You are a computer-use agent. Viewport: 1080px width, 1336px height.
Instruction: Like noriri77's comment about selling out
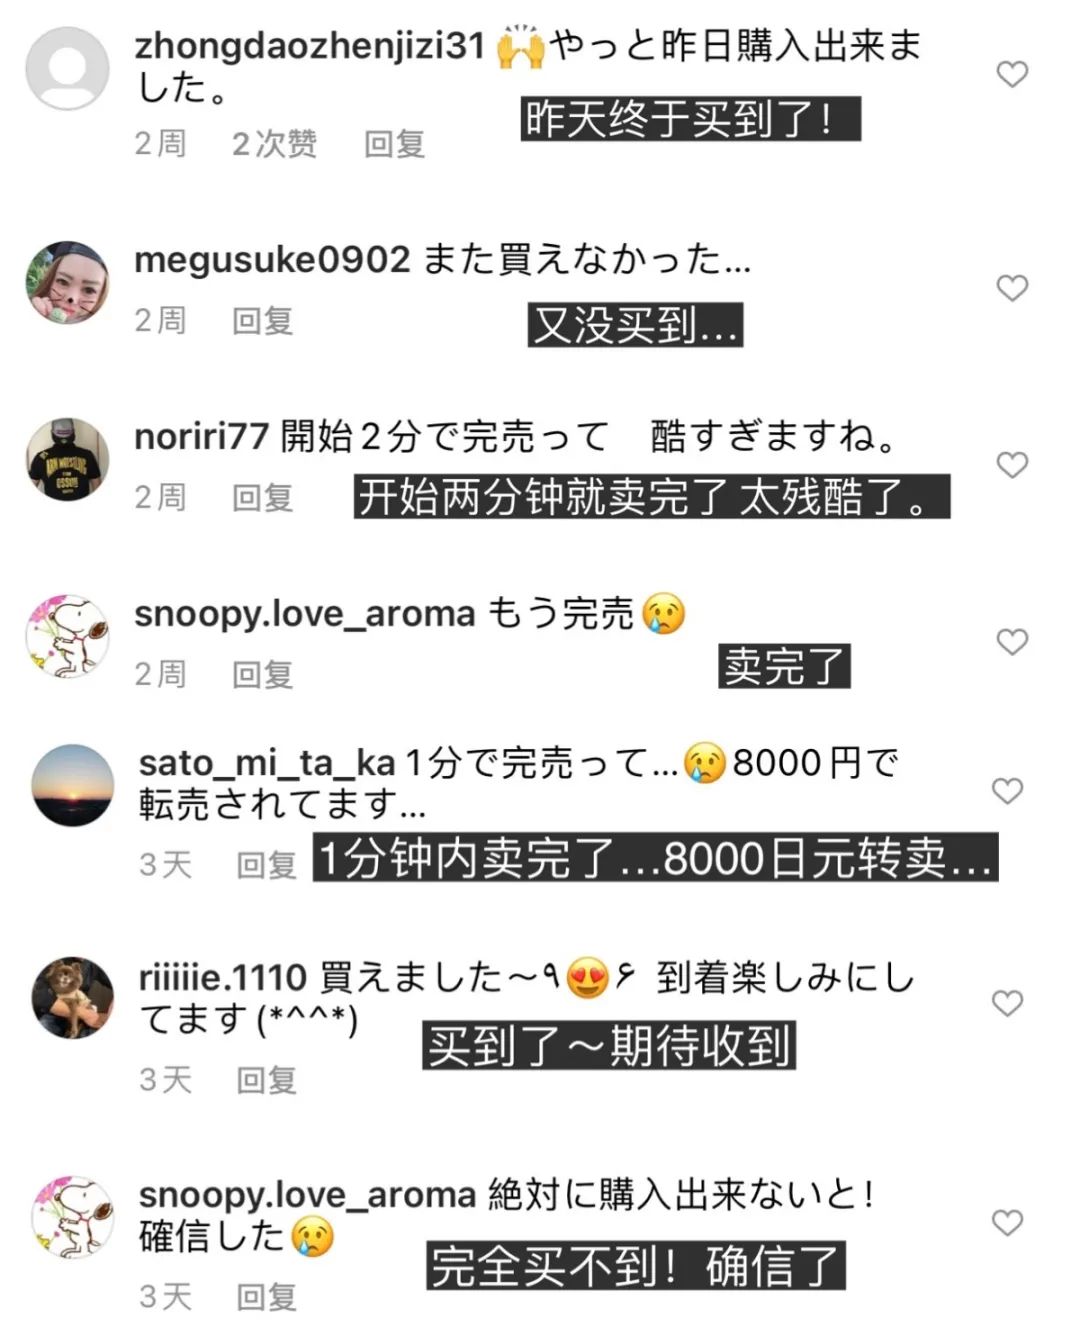click(x=1012, y=464)
